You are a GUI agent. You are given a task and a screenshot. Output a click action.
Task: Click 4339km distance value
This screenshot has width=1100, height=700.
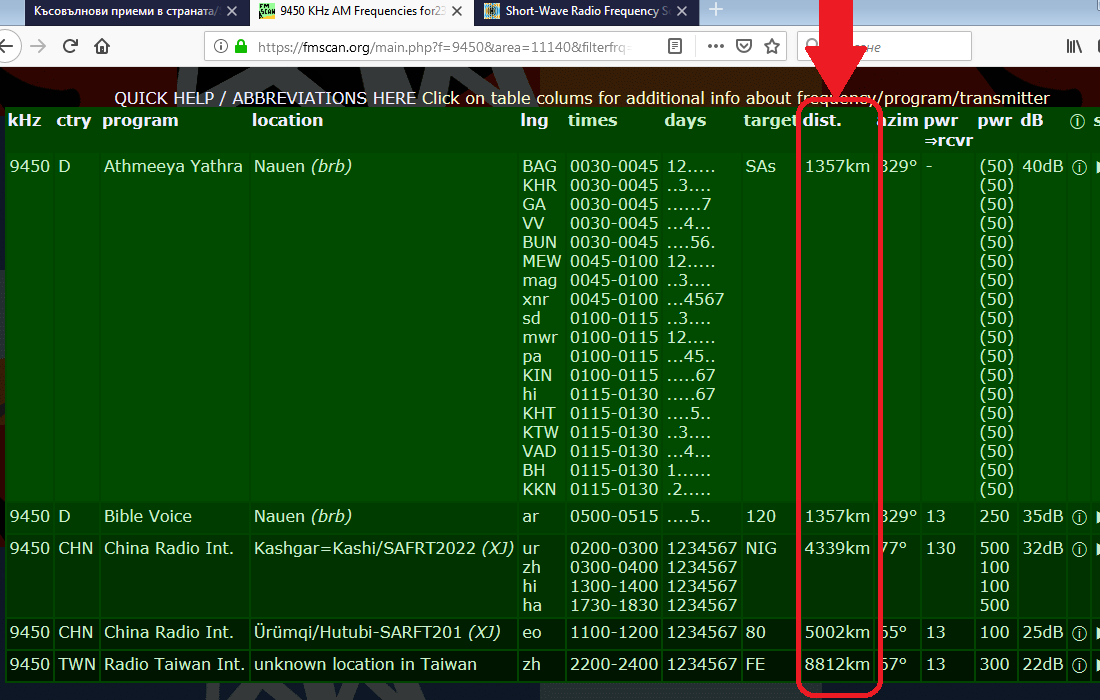[x=837, y=548]
